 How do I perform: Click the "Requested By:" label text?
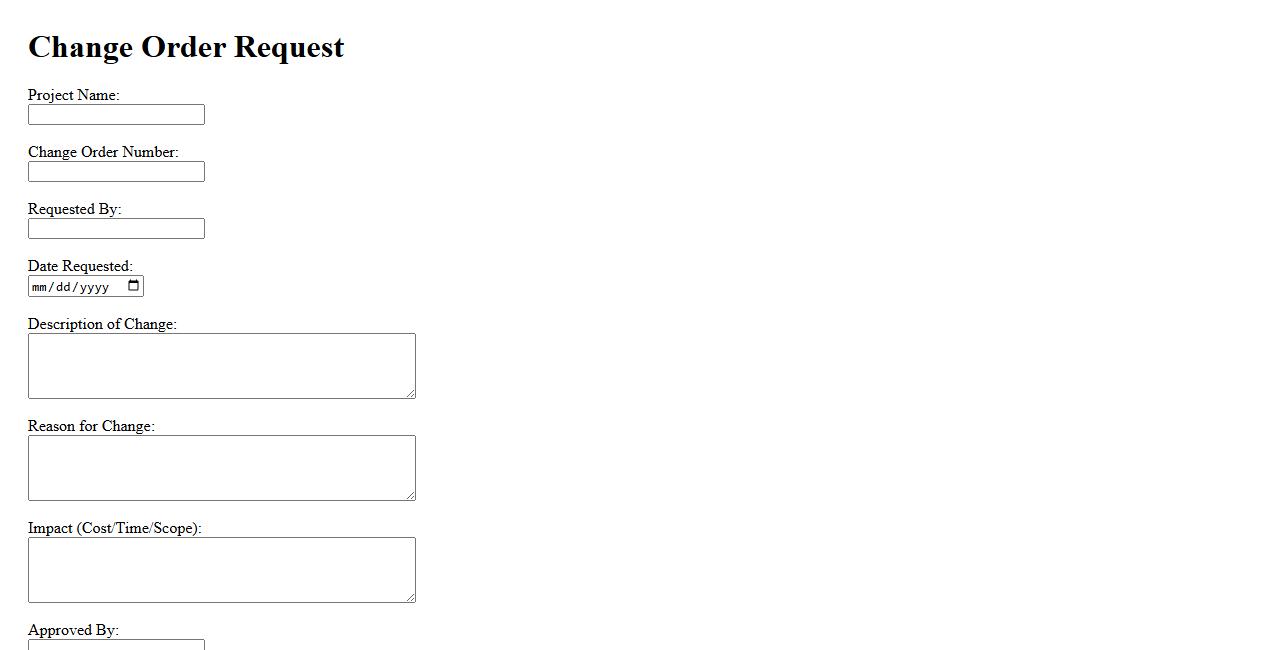click(74, 209)
